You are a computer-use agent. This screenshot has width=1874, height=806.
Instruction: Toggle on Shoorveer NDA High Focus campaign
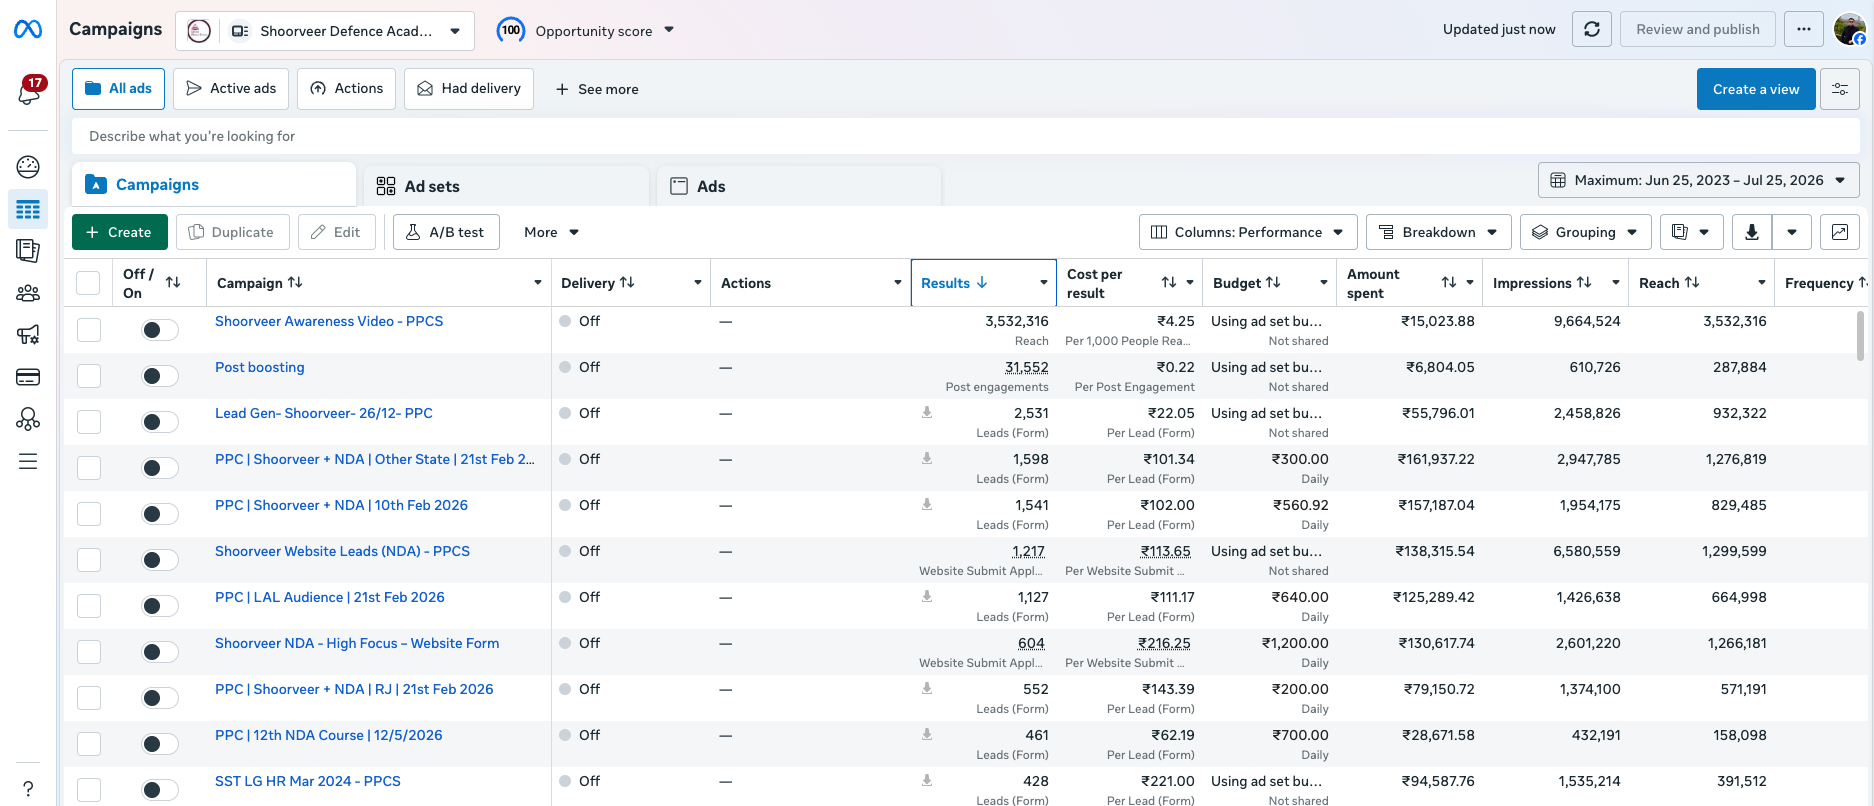[x=159, y=652]
